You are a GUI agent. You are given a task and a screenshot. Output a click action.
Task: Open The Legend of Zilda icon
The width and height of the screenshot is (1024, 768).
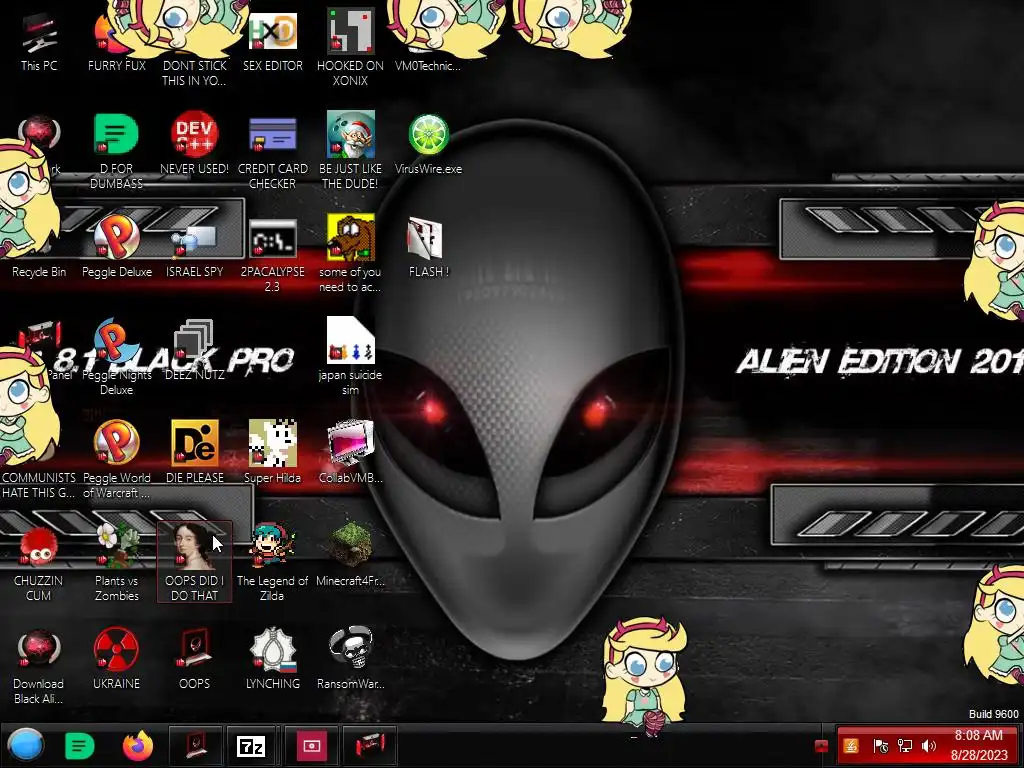[x=272, y=563]
